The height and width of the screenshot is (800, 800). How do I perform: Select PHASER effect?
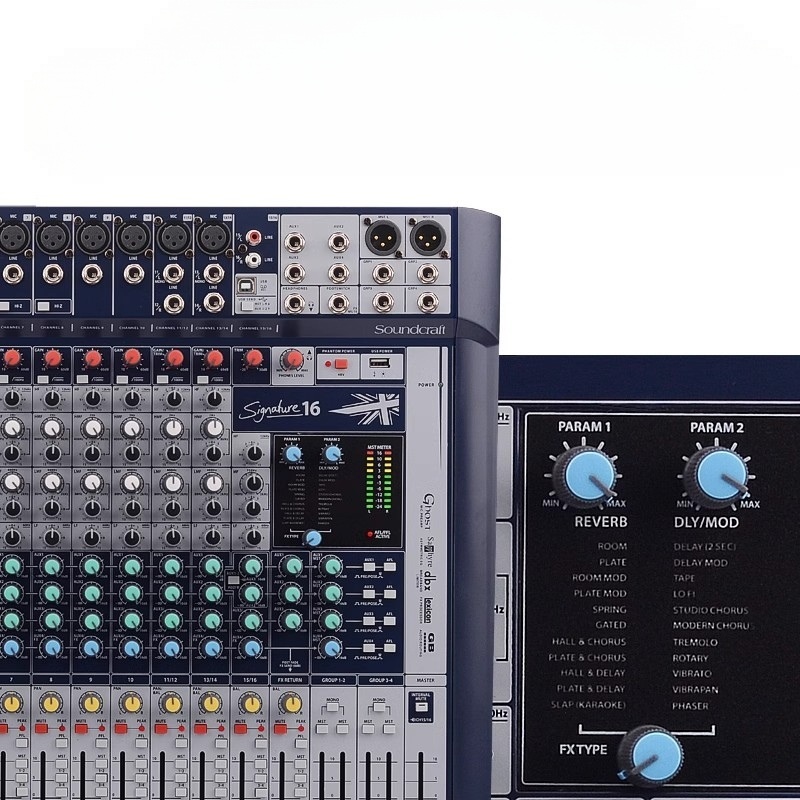click(690, 706)
